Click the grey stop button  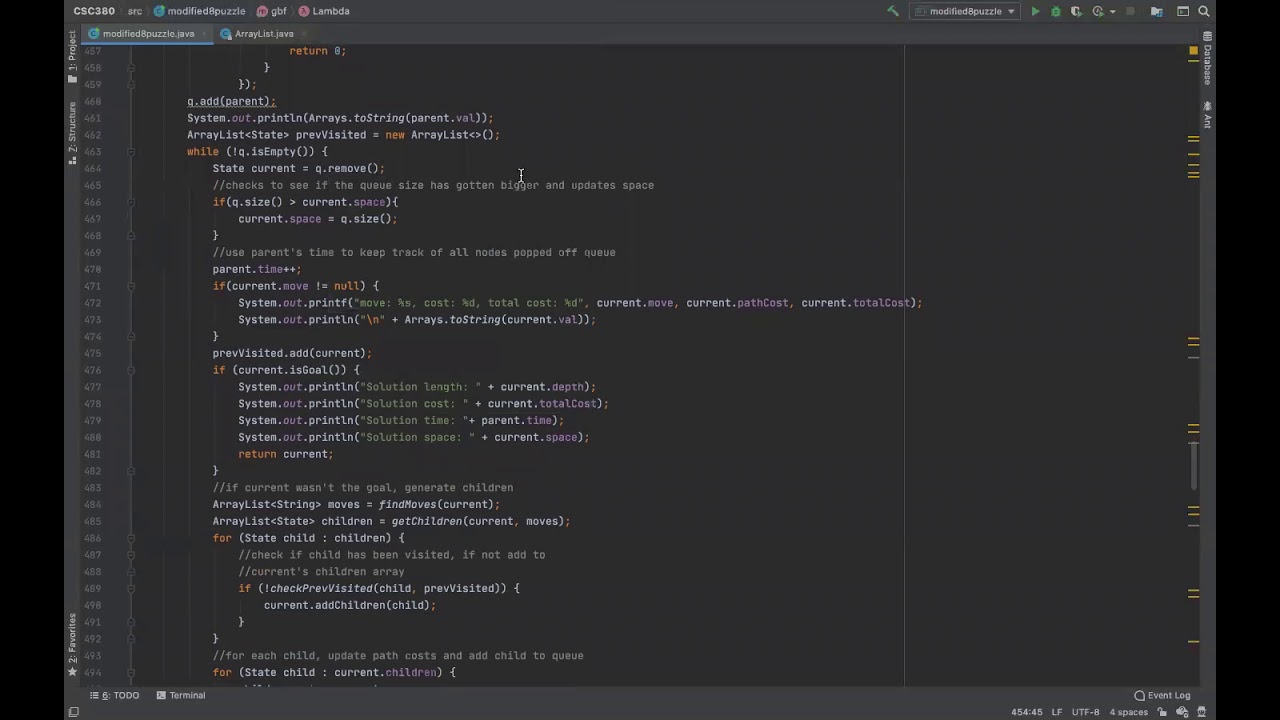click(1131, 11)
